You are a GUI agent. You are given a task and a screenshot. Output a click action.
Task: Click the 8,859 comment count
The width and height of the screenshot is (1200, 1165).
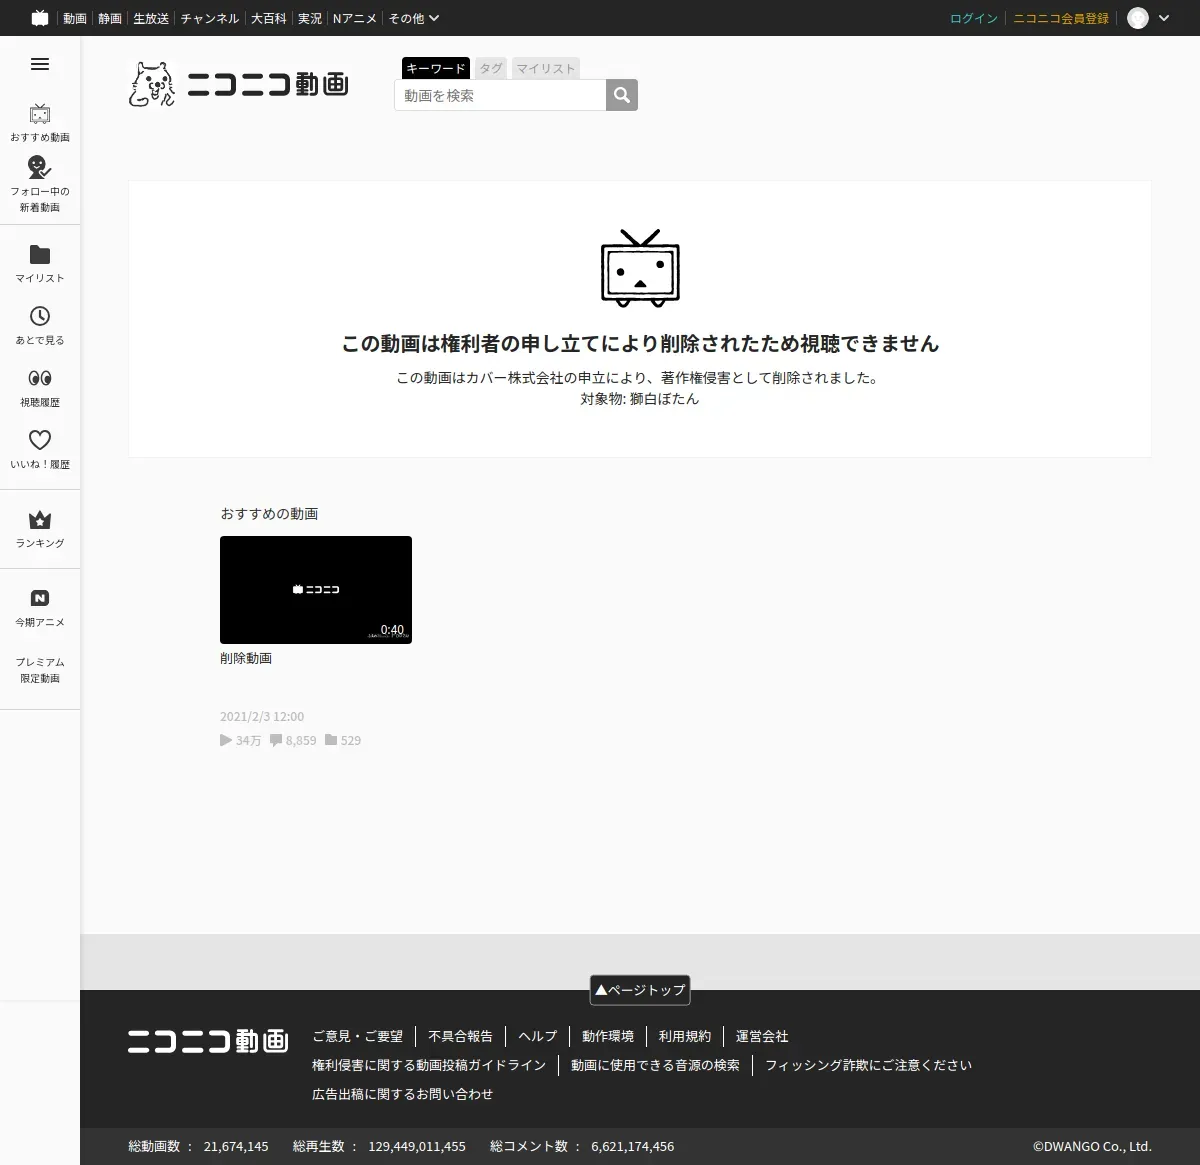[293, 740]
